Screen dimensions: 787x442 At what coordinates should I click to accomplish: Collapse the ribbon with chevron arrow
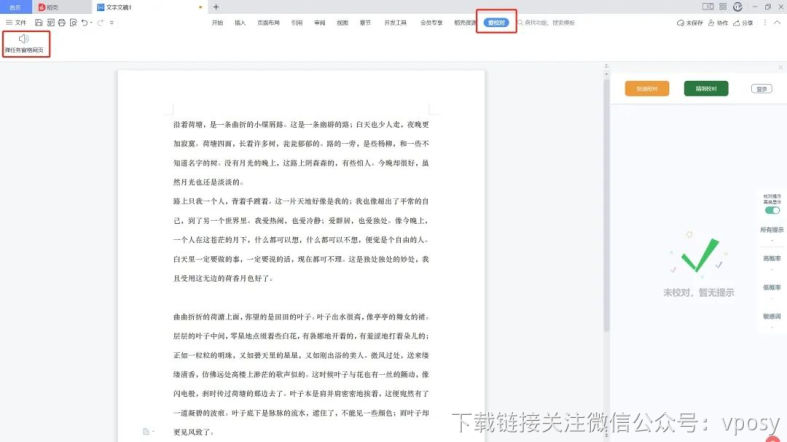pyautogui.click(x=777, y=23)
